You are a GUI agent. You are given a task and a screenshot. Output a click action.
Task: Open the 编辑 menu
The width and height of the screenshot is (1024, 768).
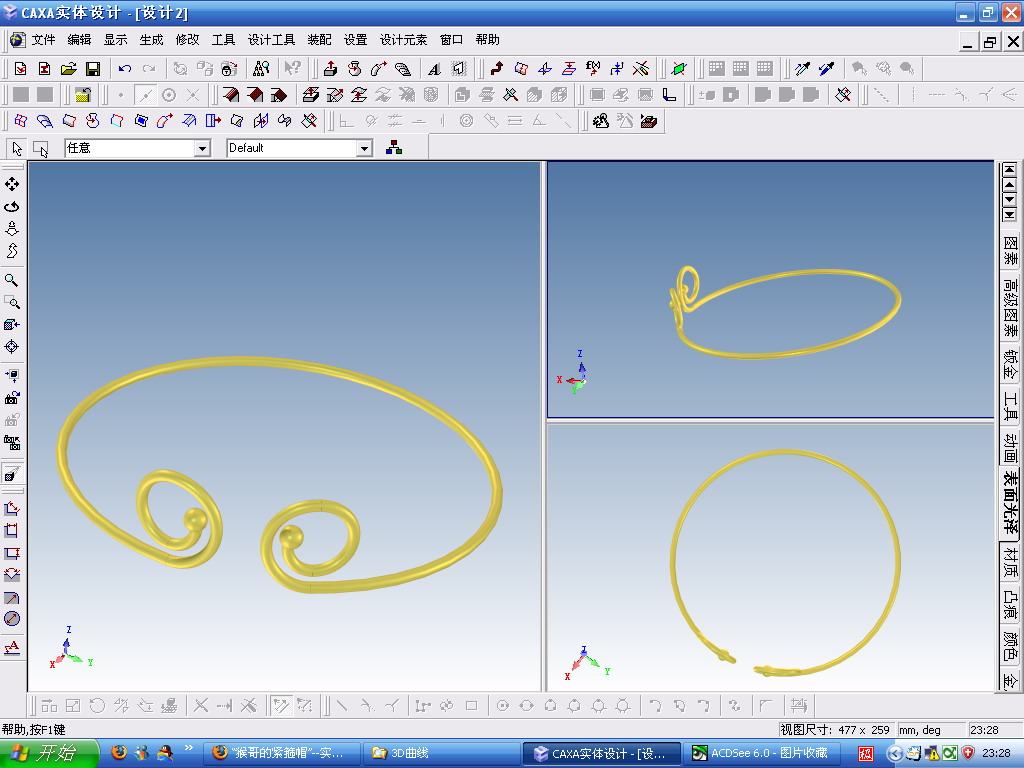pyautogui.click(x=80, y=40)
